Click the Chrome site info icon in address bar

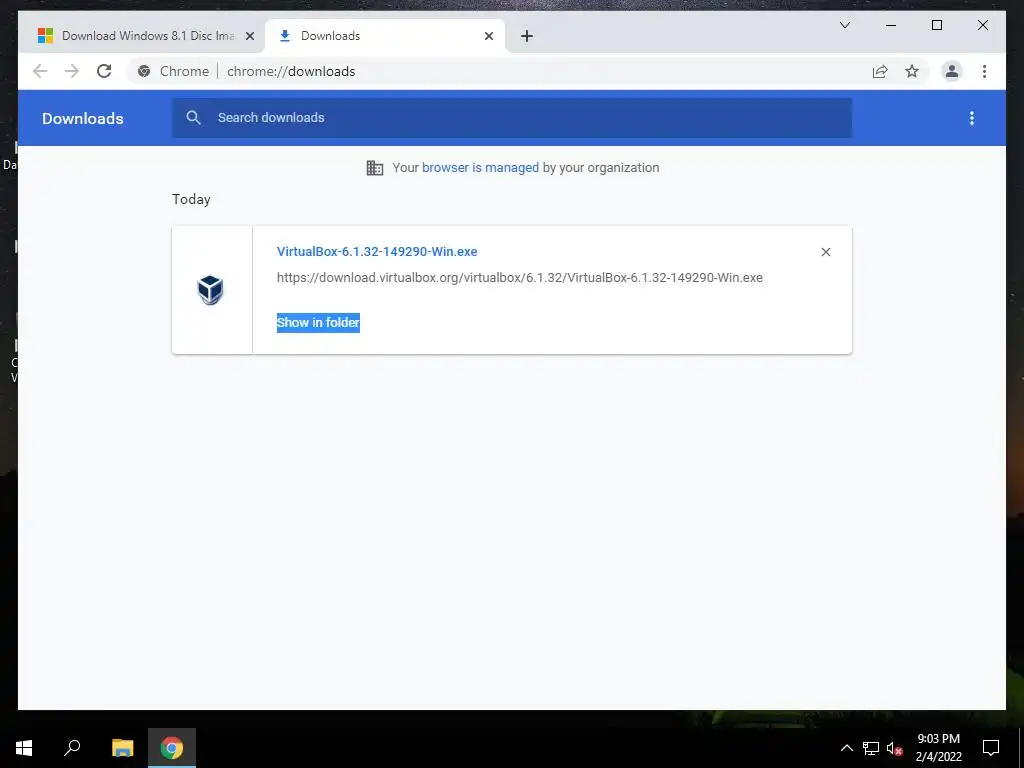[144, 71]
